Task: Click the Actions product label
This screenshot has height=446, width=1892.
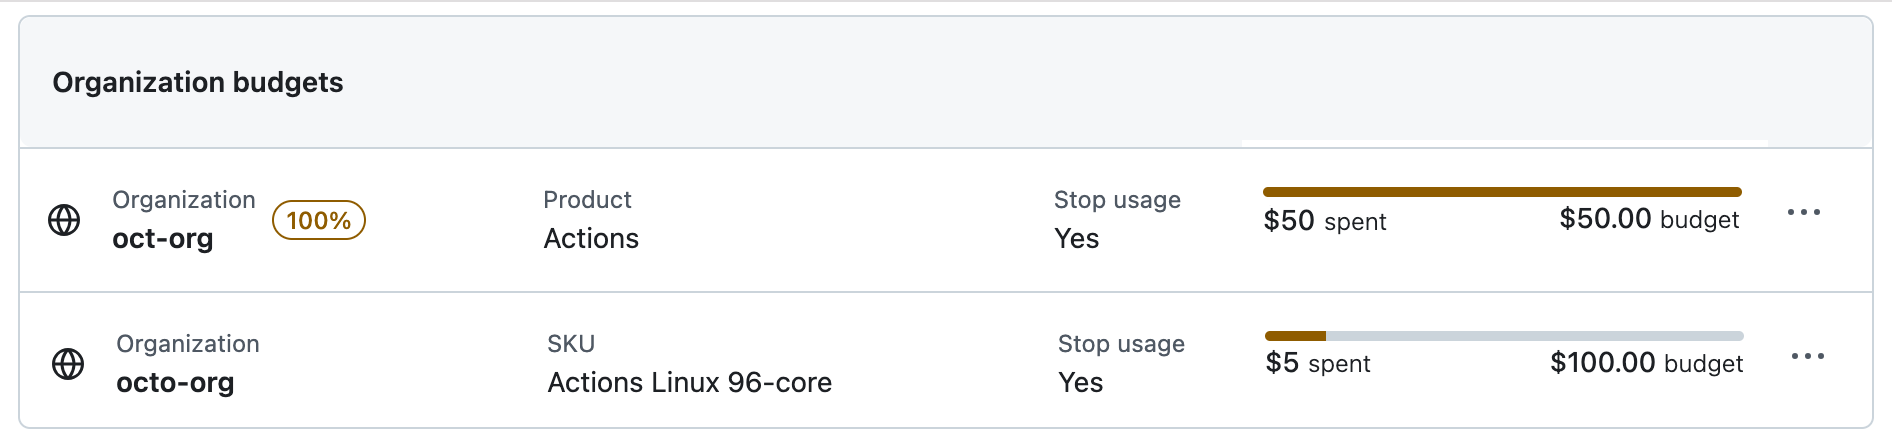Action: click(591, 239)
